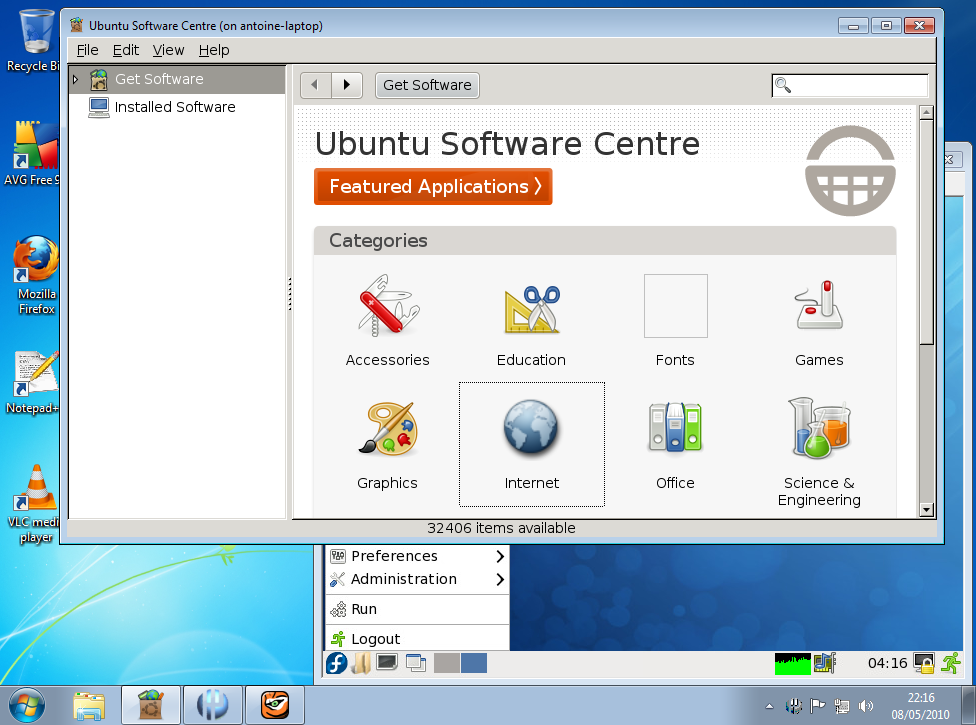
Task: Open the Fonts category
Action: (675, 306)
